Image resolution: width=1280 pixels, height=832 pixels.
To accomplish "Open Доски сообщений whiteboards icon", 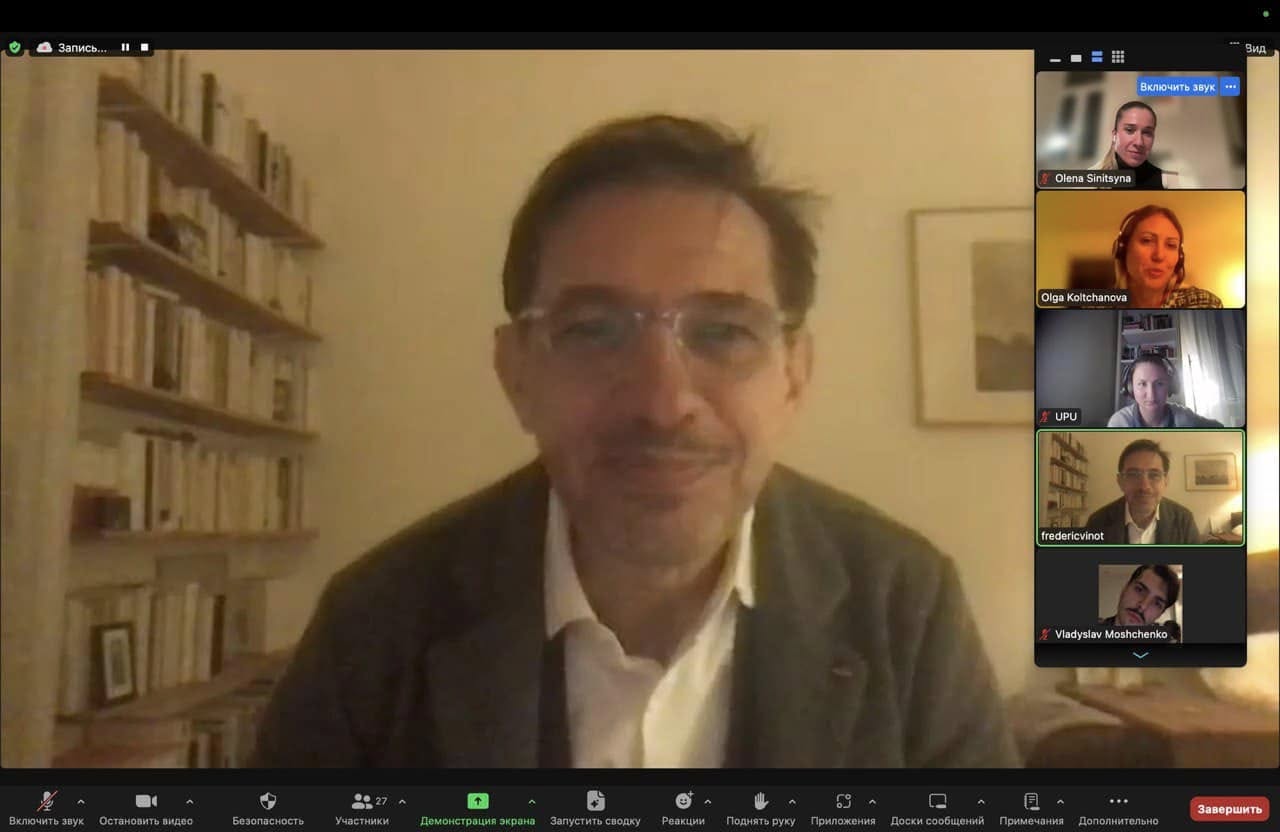I will (x=937, y=801).
